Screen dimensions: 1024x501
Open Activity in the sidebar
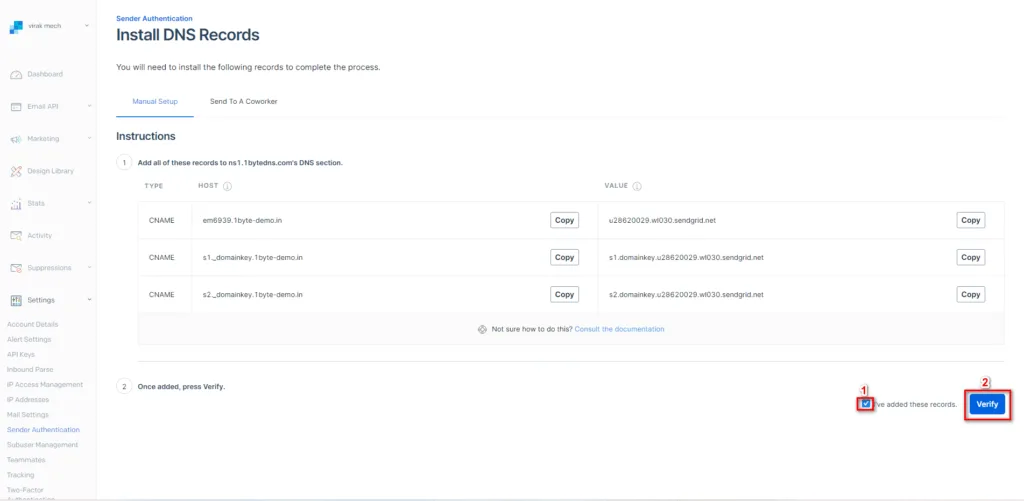coord(39,235)
